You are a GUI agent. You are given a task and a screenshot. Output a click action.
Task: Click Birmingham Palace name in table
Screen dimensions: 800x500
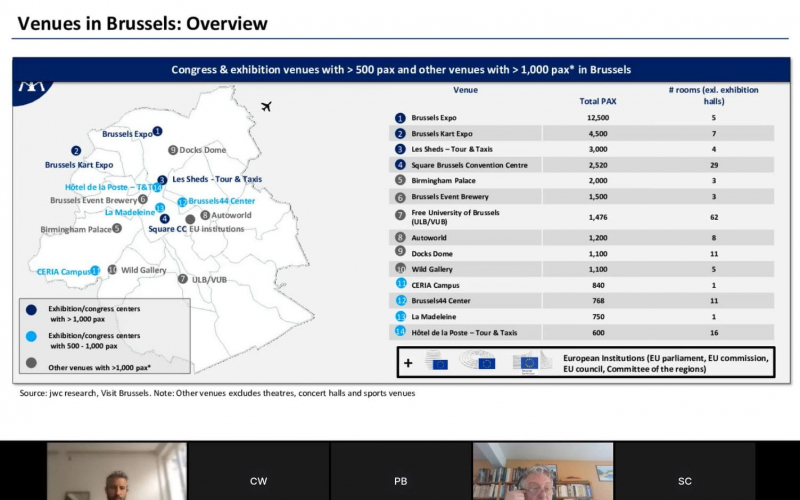pos(443,181)
